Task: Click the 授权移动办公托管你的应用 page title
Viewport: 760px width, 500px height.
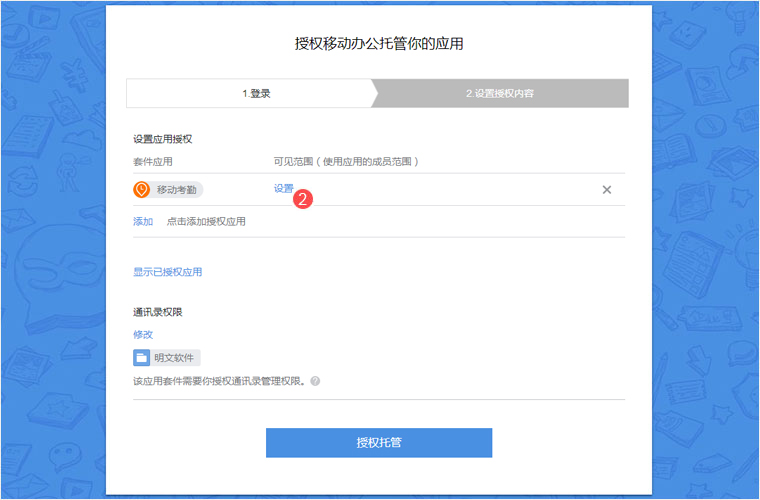Action: (x=379, y=44)
